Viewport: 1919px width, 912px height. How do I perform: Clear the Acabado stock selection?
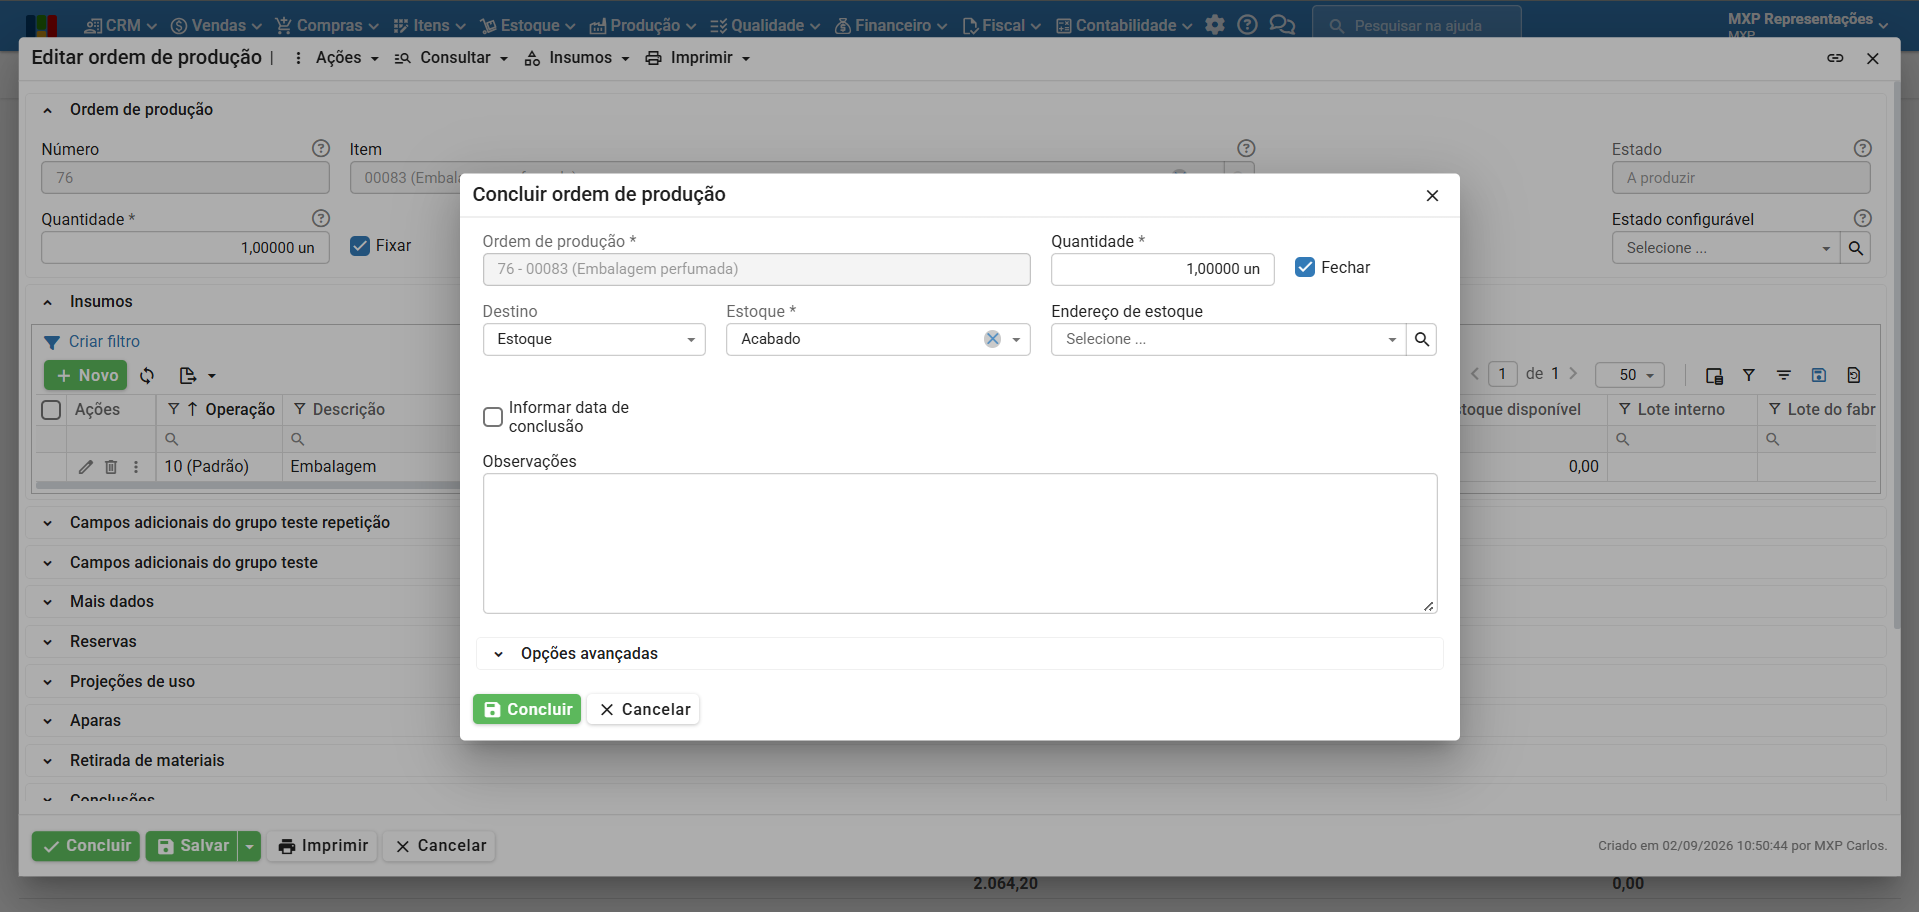tap(992, 339)
